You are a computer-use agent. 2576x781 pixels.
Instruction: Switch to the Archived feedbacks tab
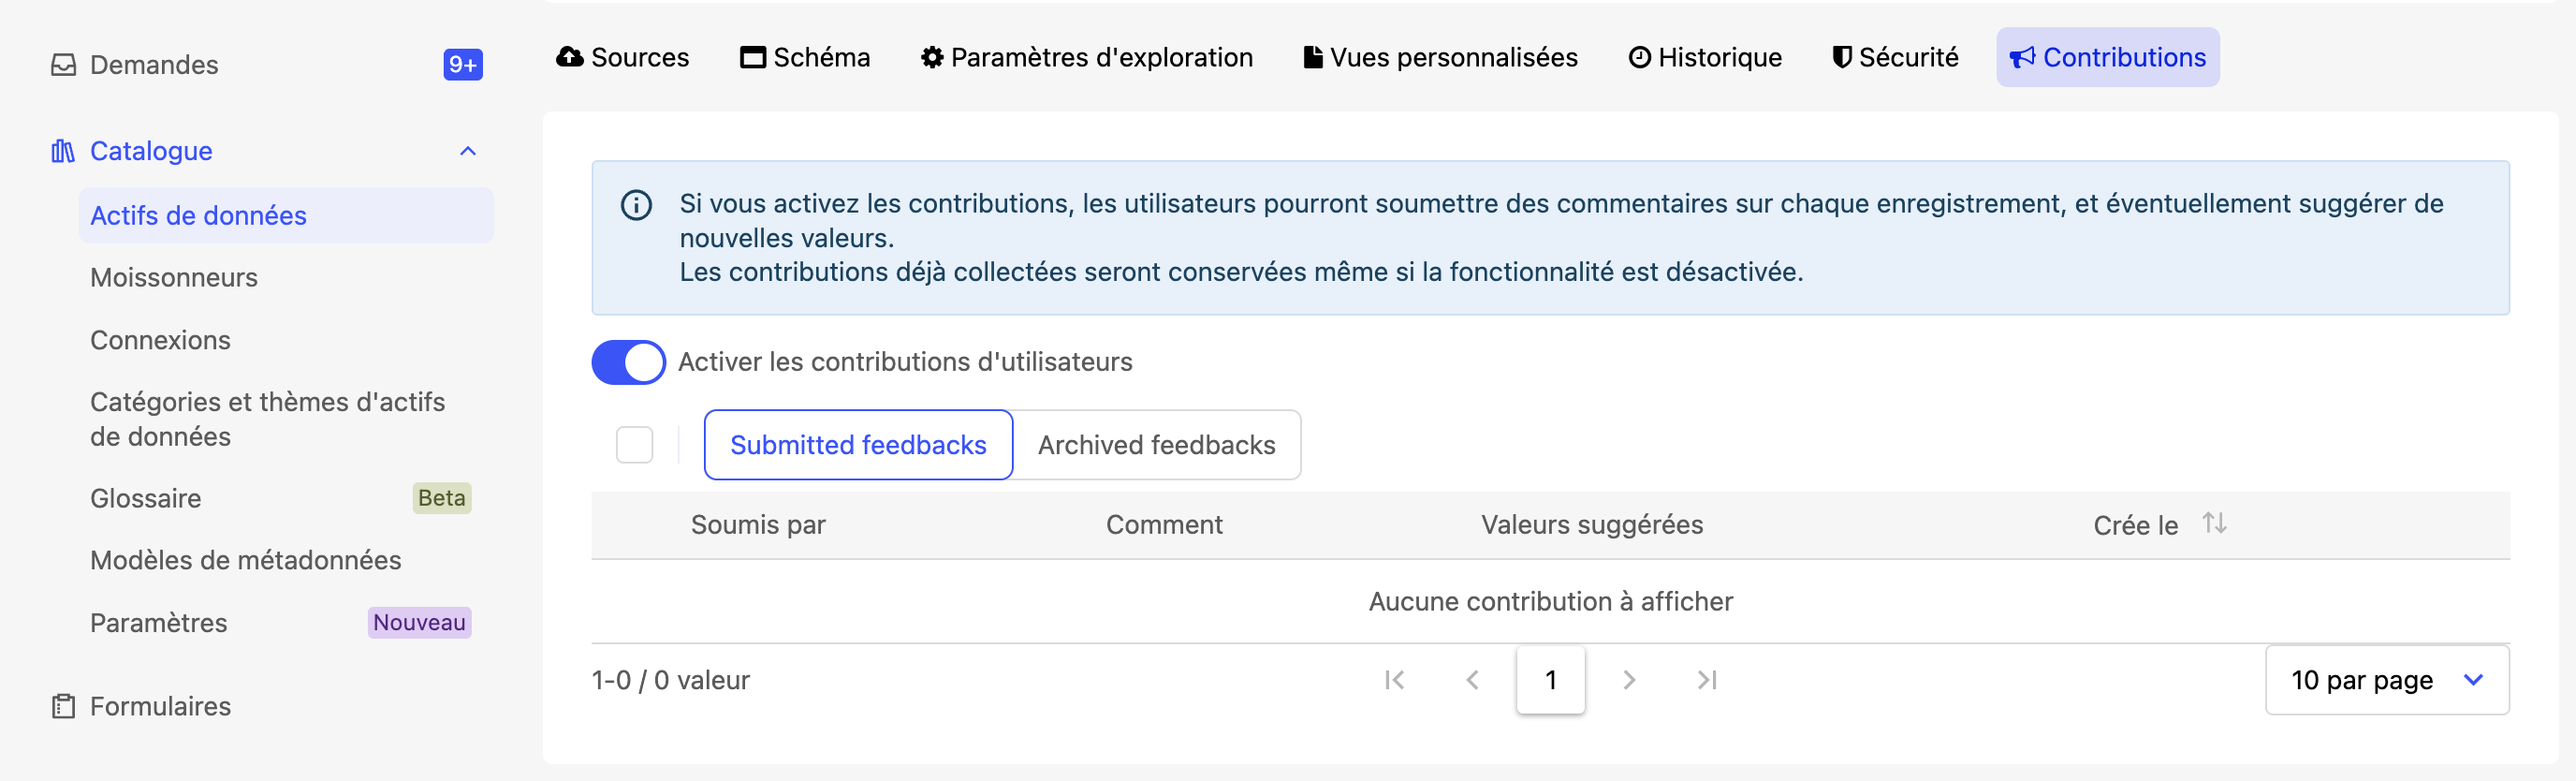coord(1156,445)
